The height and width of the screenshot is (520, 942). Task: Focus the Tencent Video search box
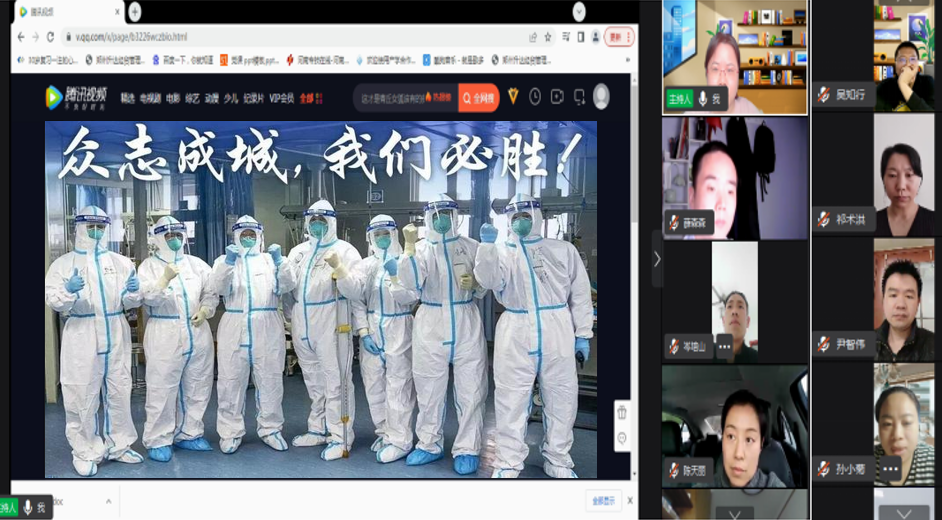406,97
